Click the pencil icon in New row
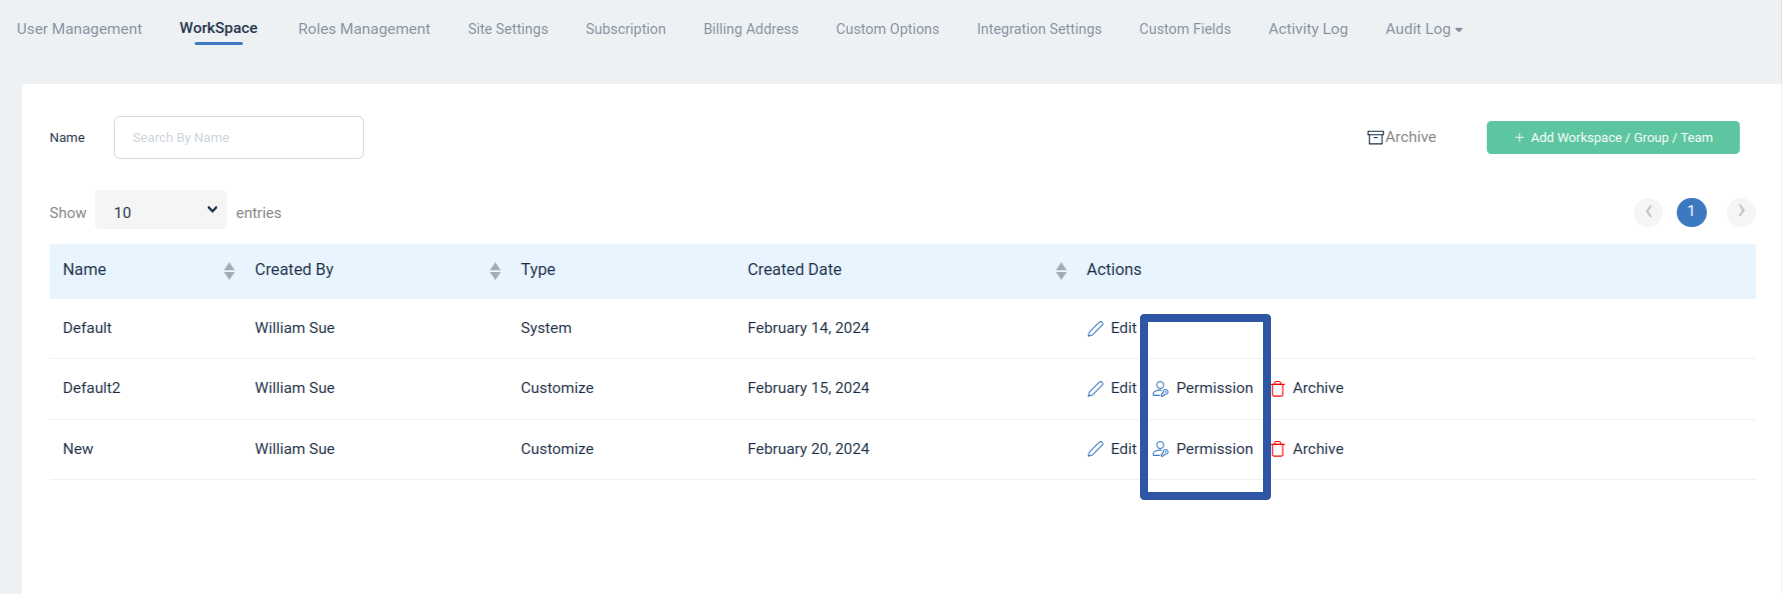Image resolution: width=1782 pixels, height=594 pixels. tap(1095, 449)
